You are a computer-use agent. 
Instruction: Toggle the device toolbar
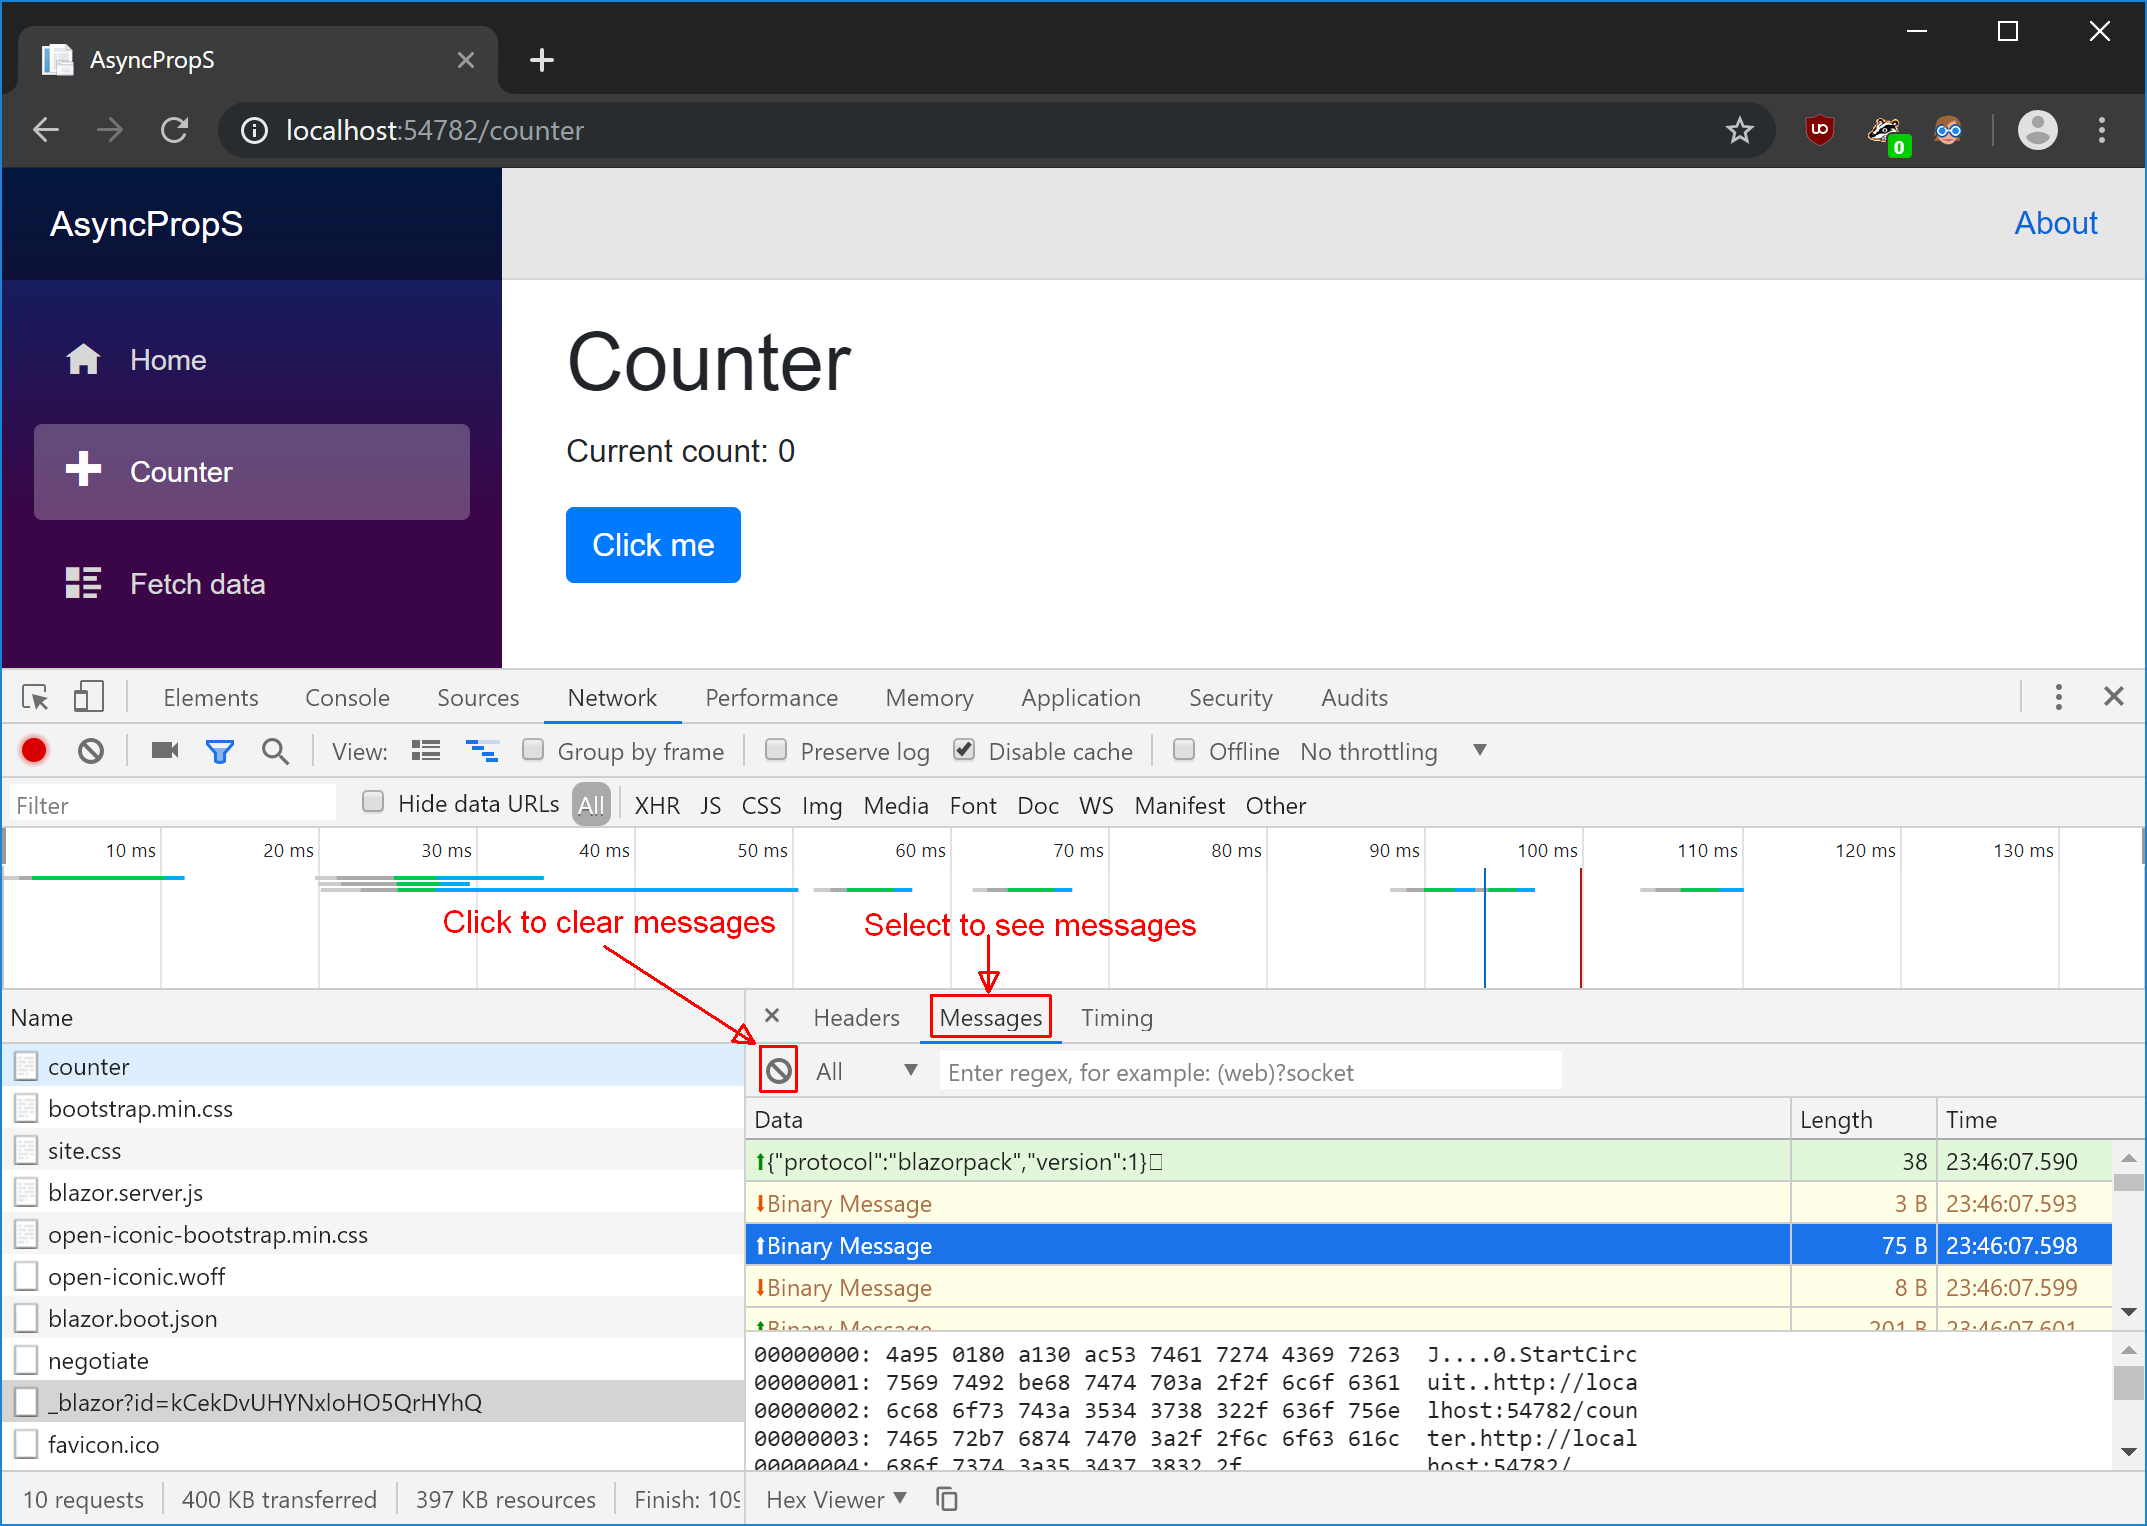tap(88, 696)
